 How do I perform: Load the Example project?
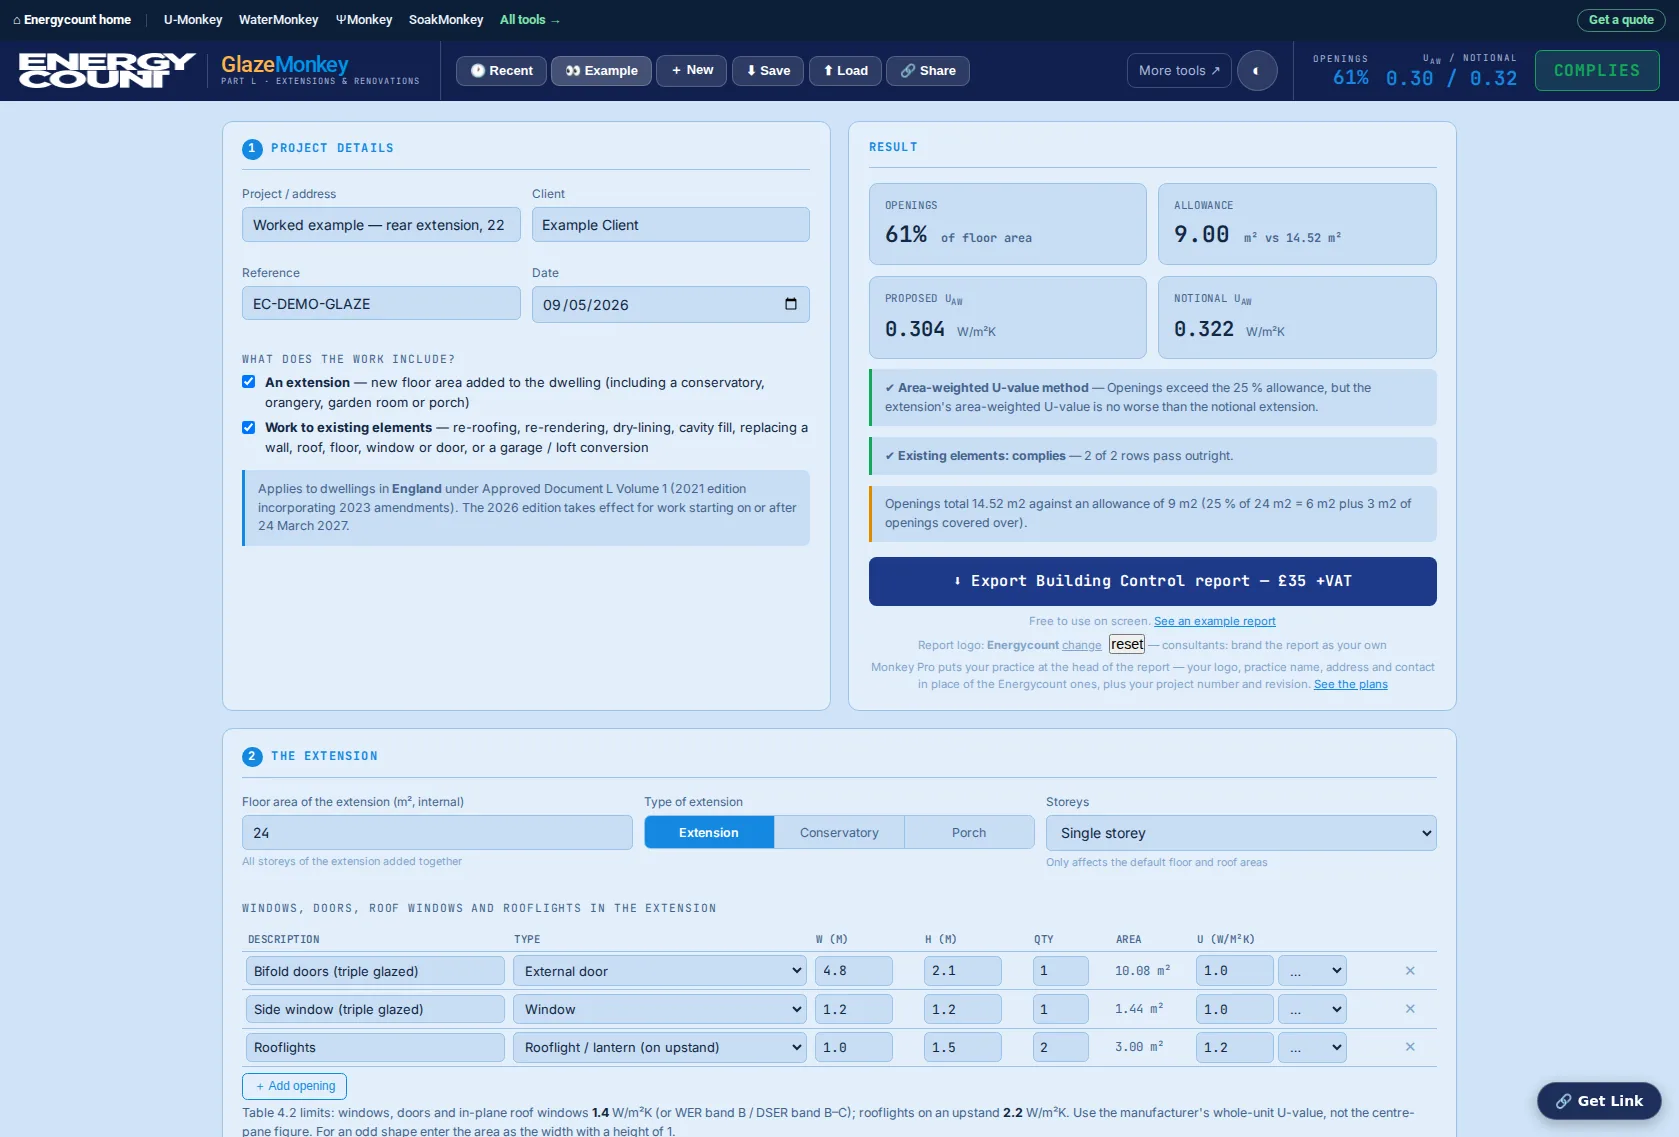click(601, 71)
